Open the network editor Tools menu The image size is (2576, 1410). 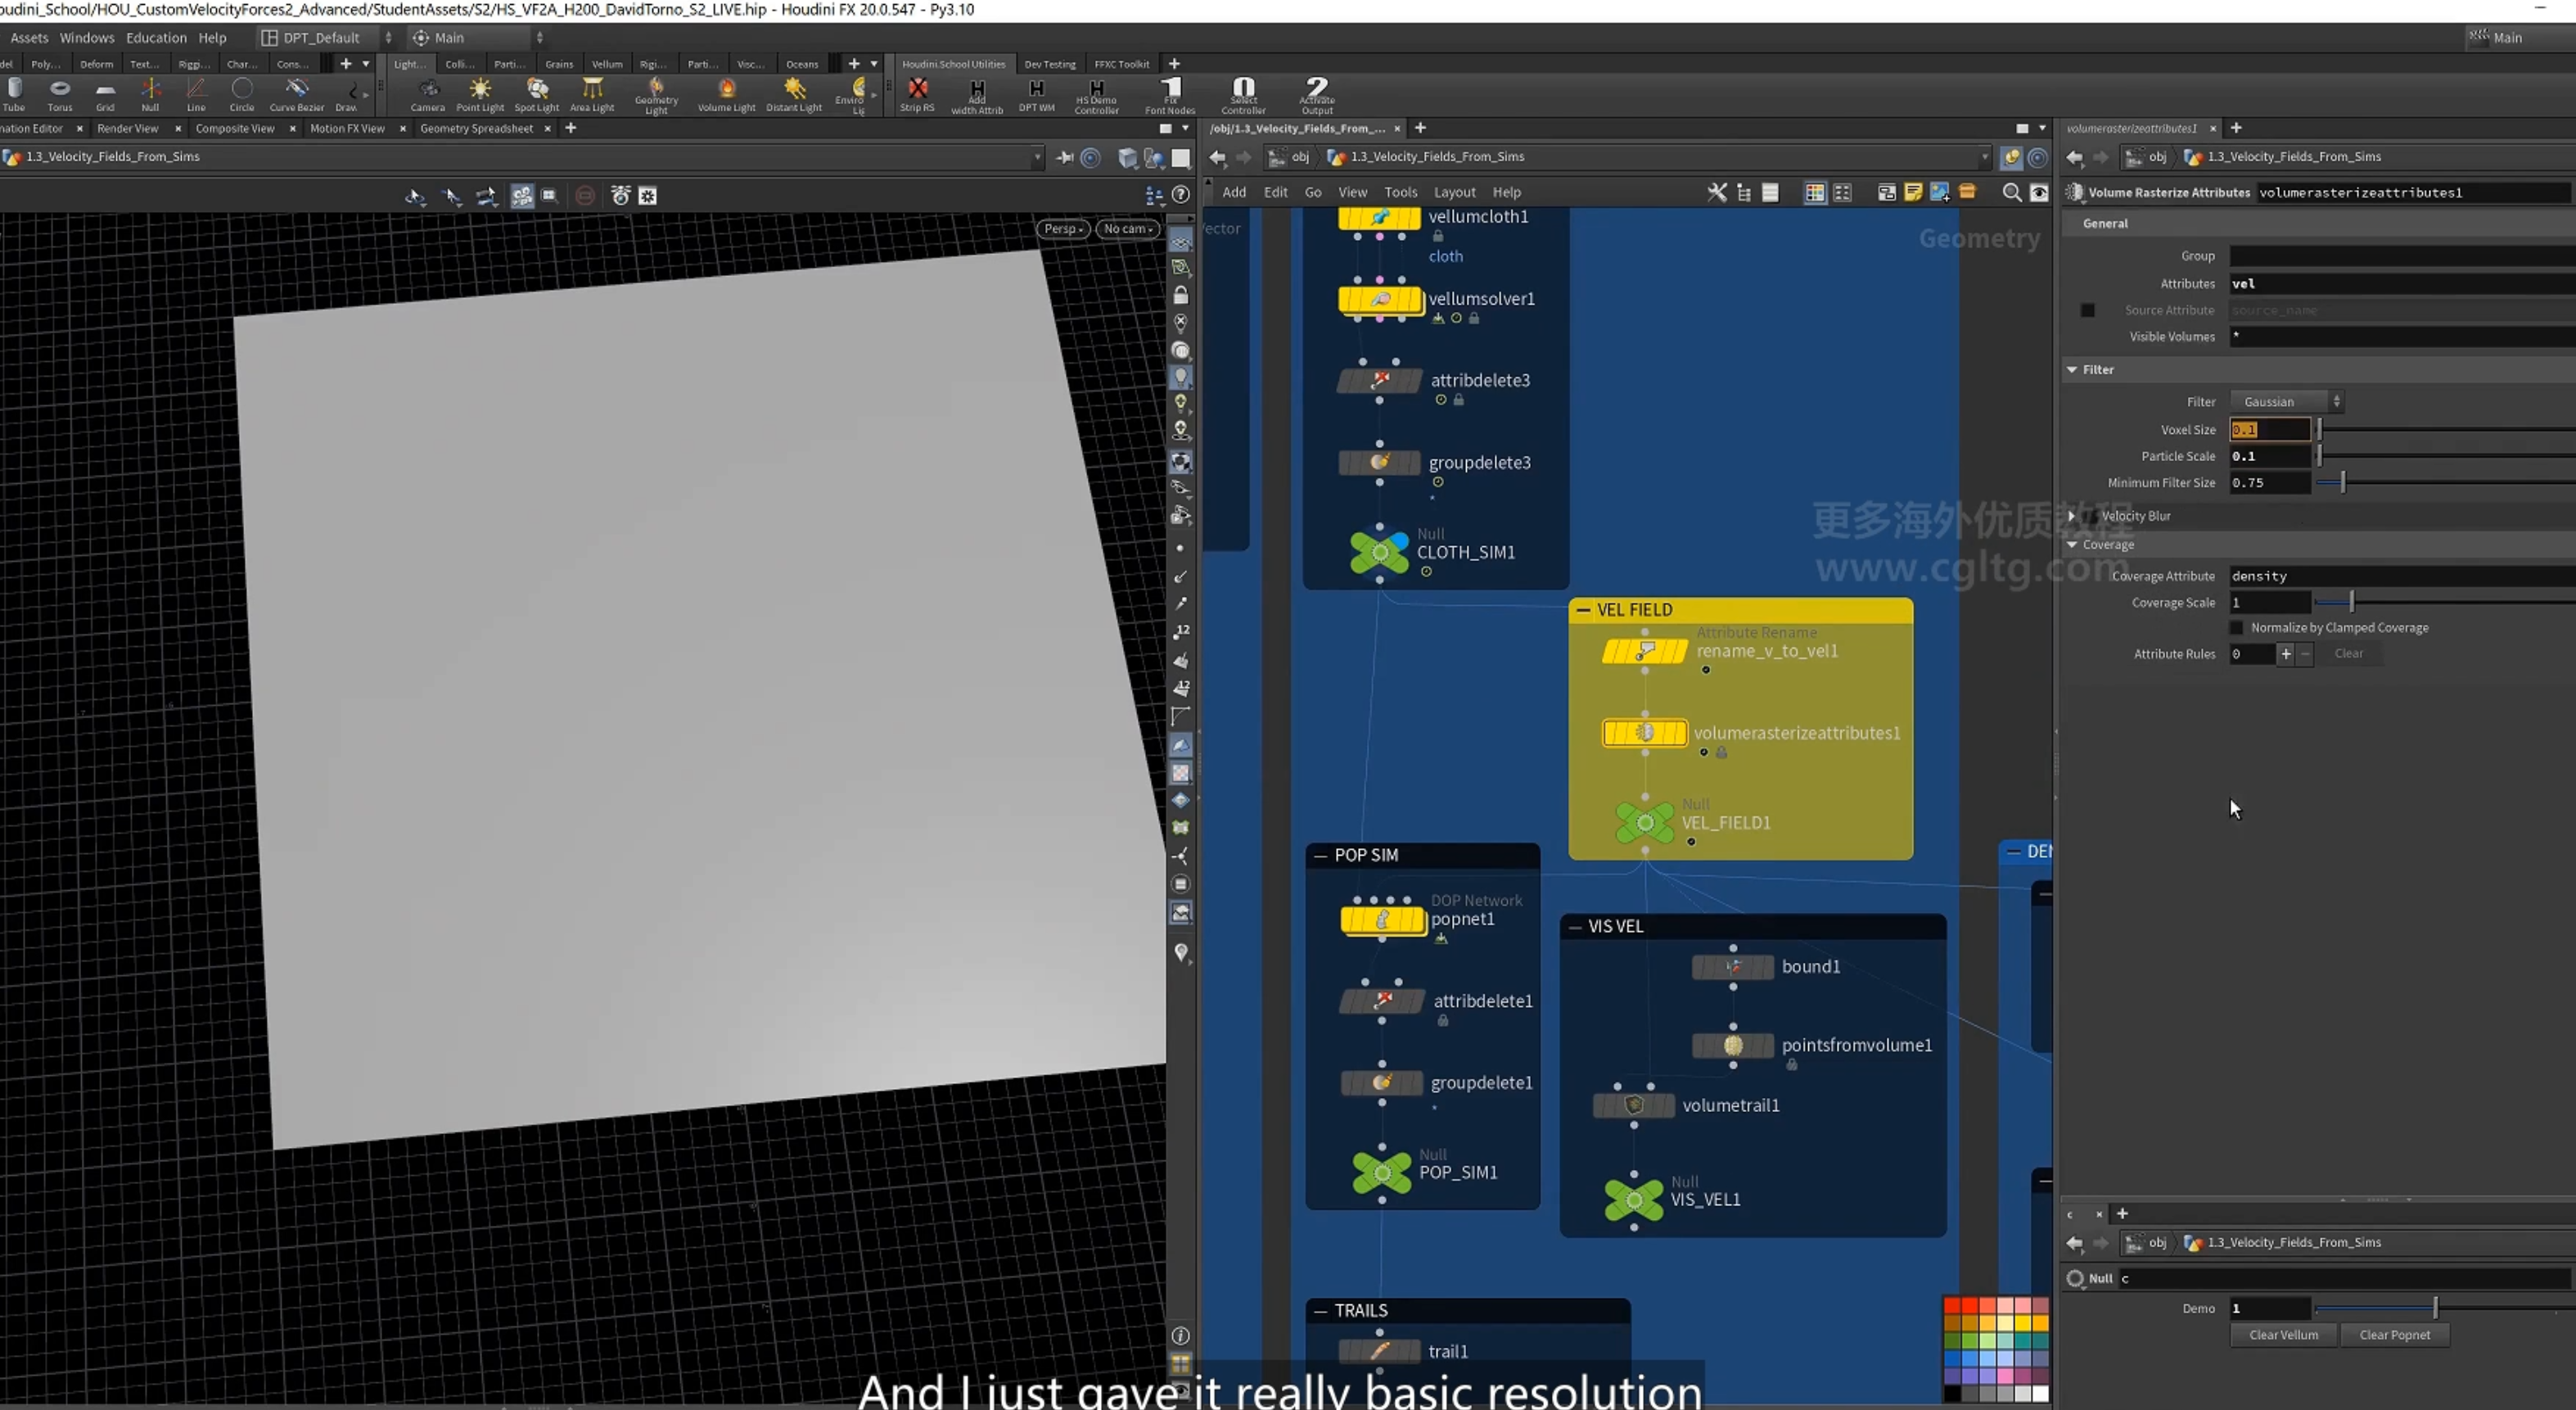[1400, 192]
